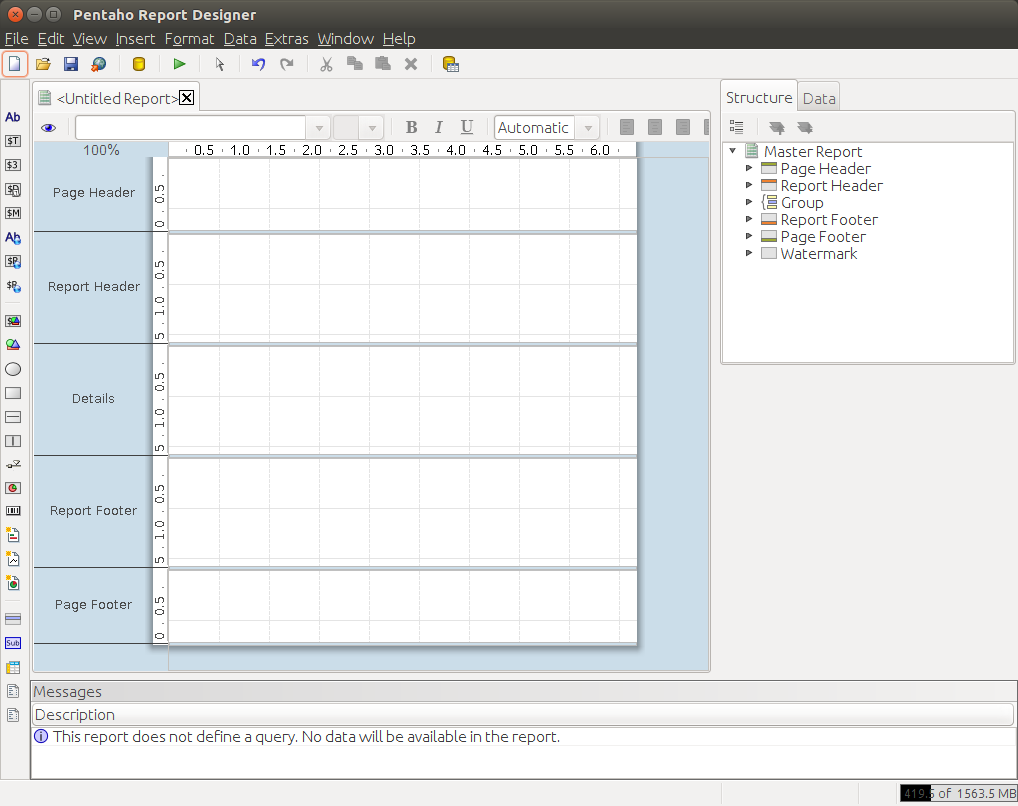
Task: Expand the Watermark tree node
Action: click(x=749, y=253)
